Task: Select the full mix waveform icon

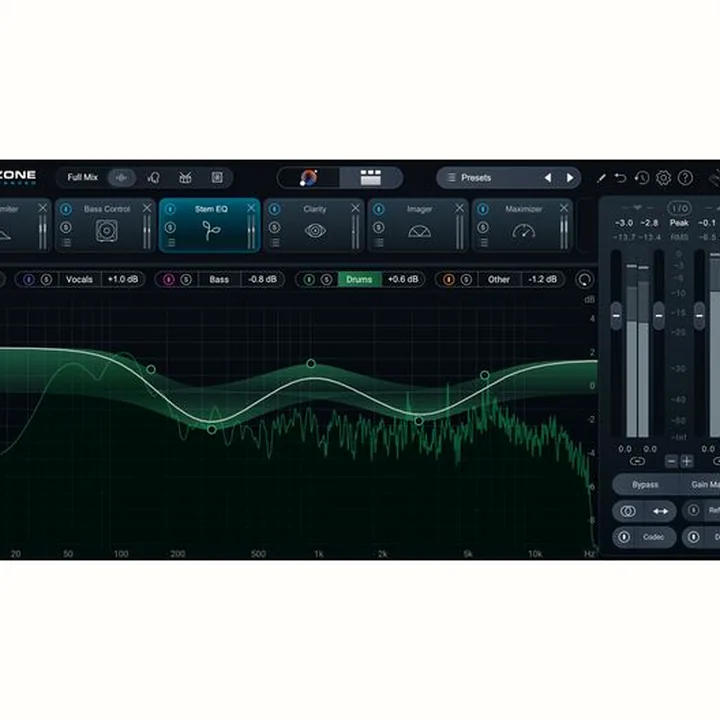Action: coord(122,178)
